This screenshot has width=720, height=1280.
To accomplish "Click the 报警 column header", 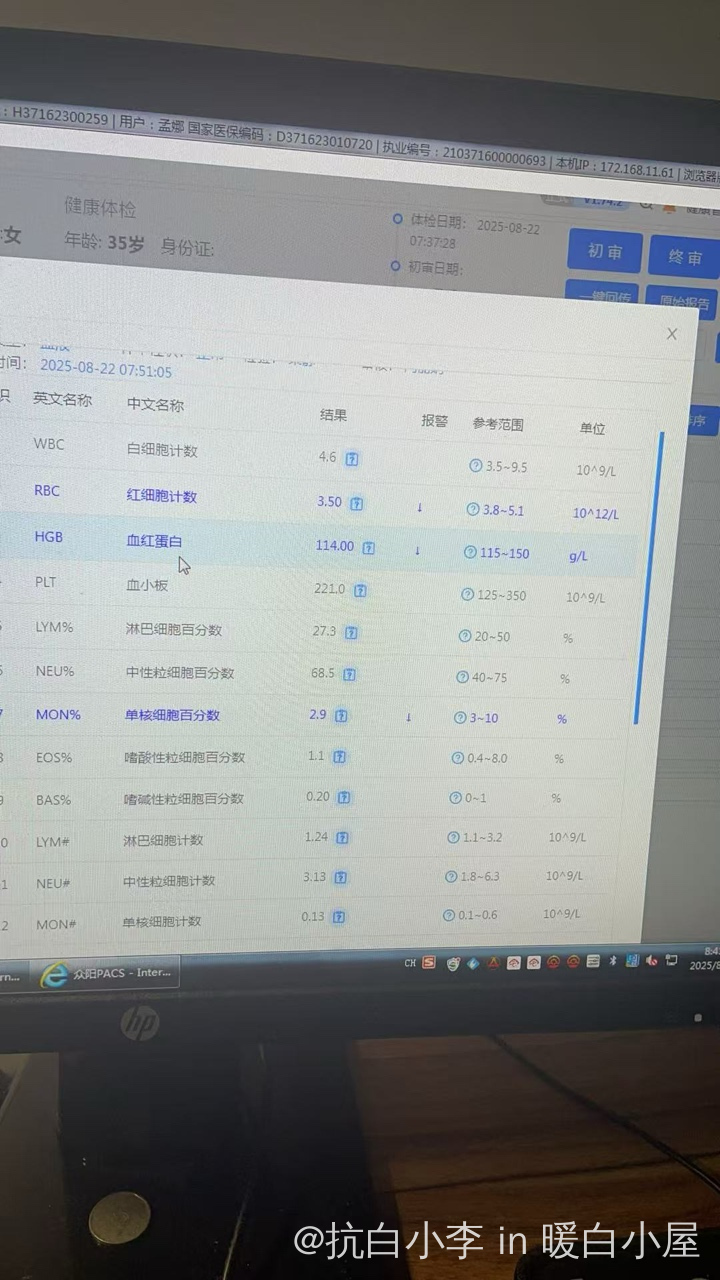I will coord(435,421).
